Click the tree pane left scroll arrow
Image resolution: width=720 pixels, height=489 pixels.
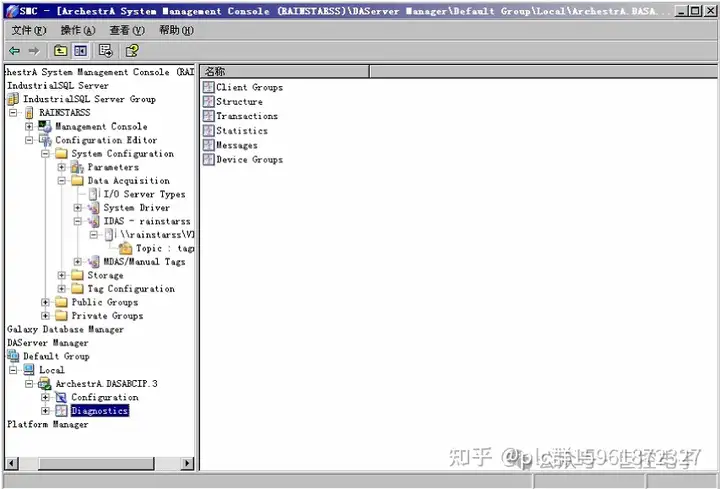(x=12, y=463)
